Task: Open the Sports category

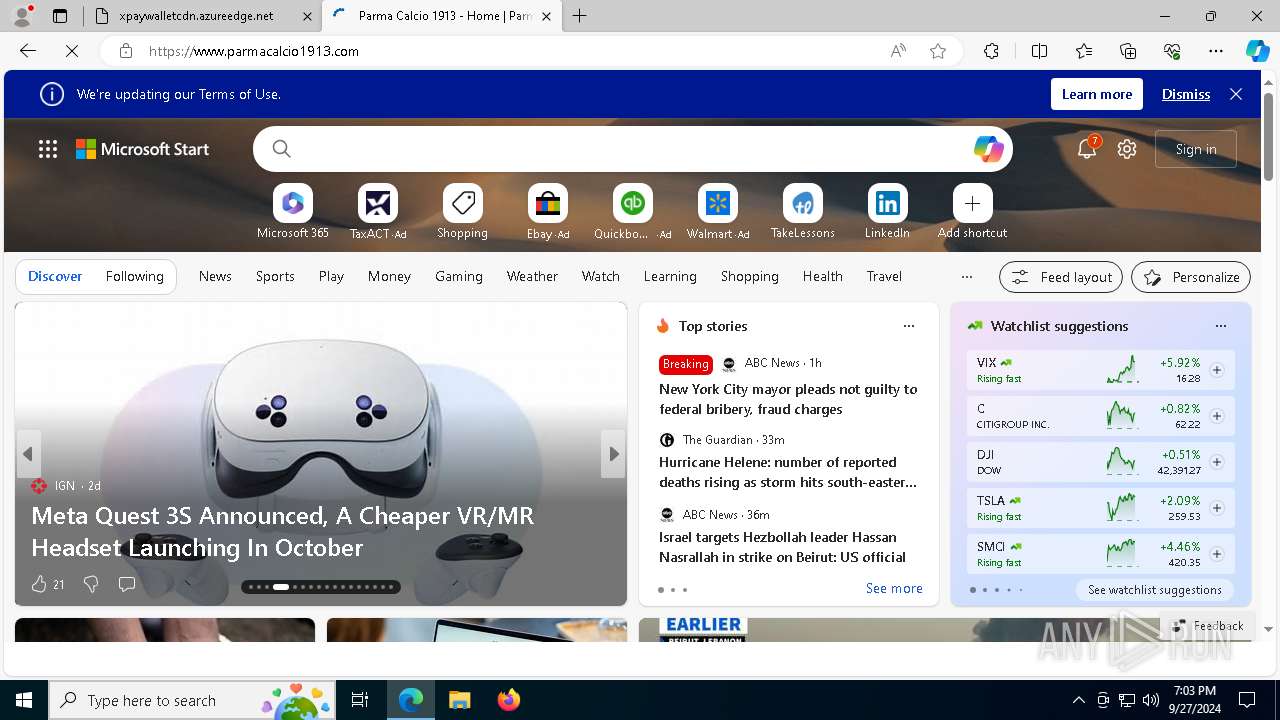Action: [275, 277]
